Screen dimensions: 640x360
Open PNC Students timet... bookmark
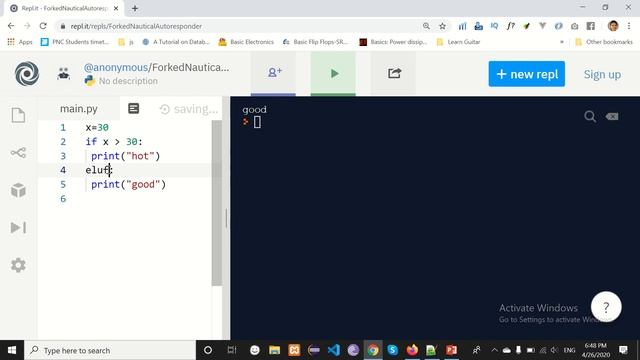[x=75, y=42]
